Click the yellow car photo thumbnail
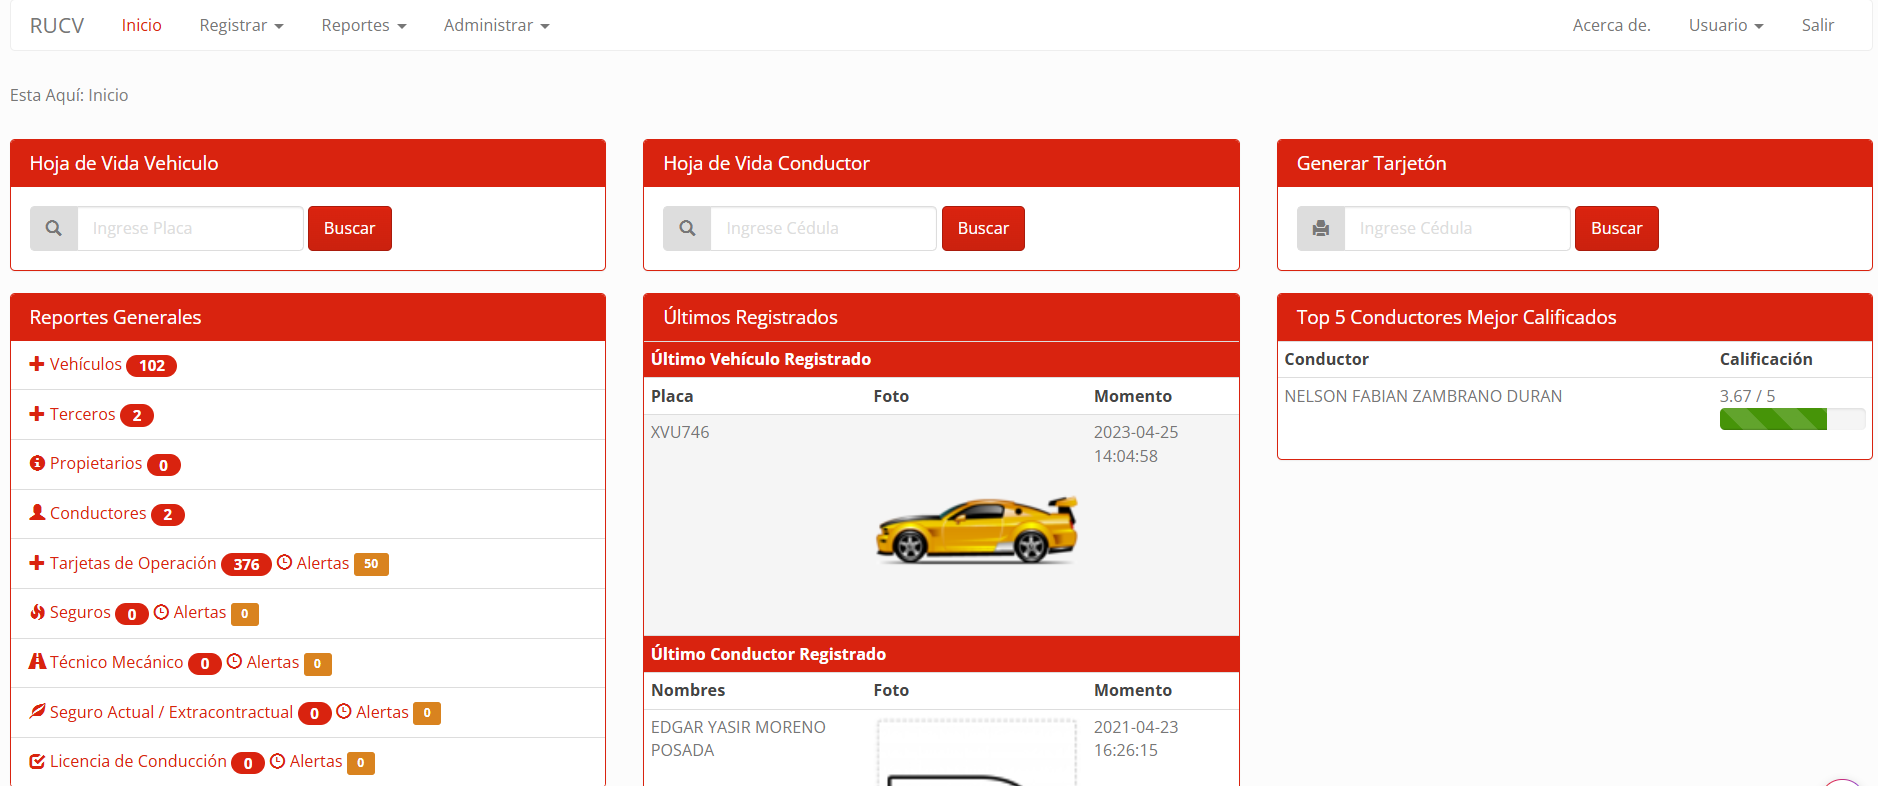Image resolution: width=1878 pixels, height=786 pixels. pyautogui.click(x=977, y=531)
